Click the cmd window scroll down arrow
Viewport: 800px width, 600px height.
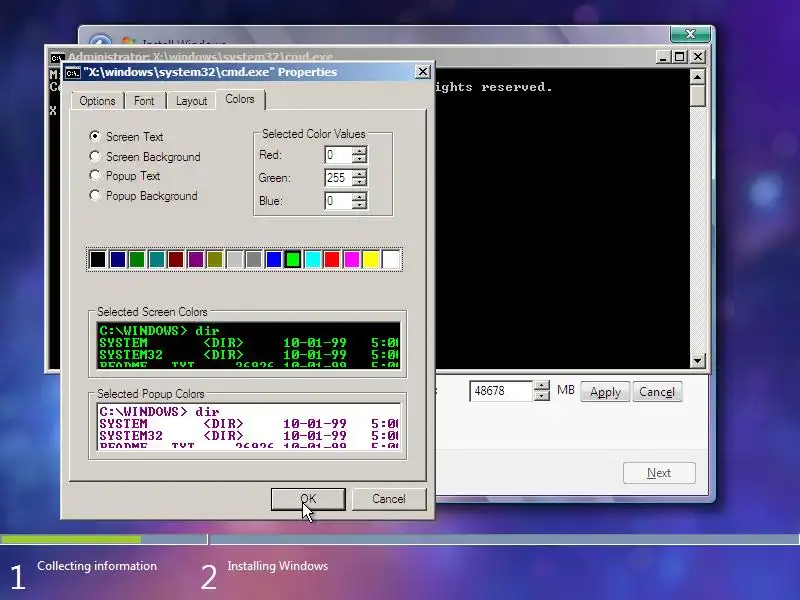pos(697,361)
